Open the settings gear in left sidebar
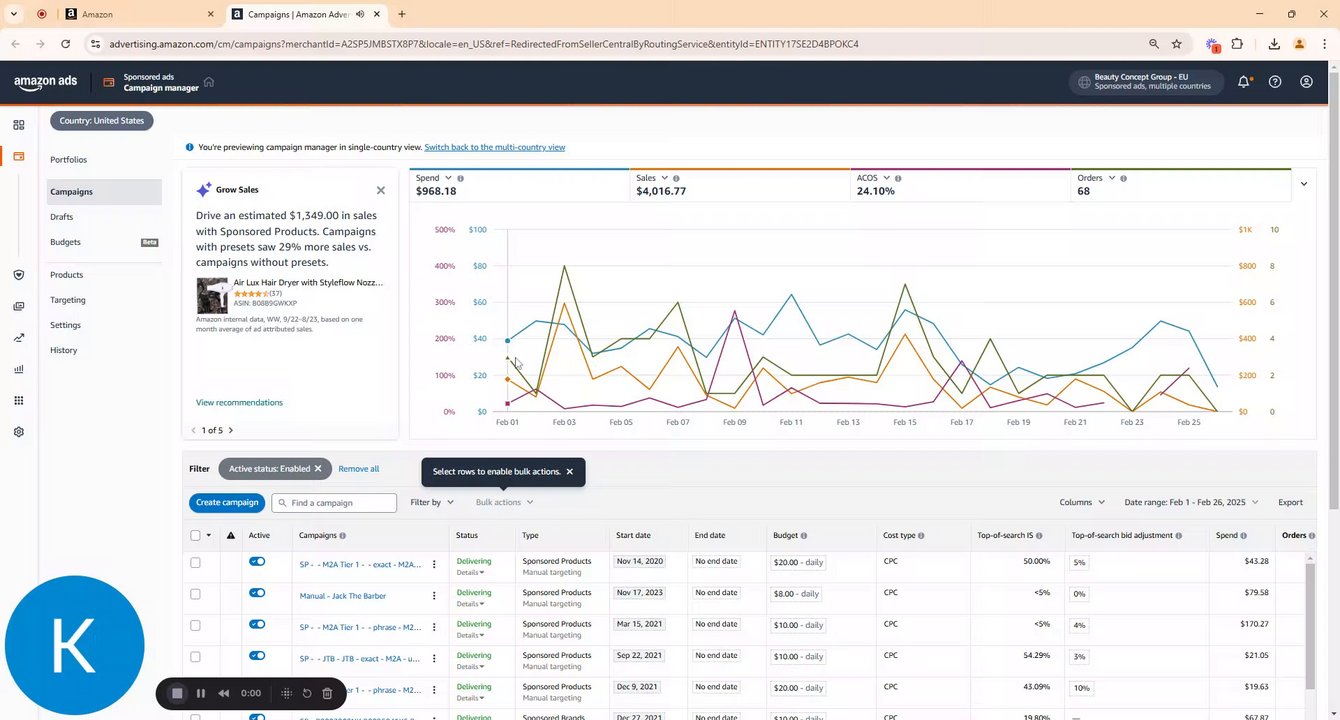The height and width of the screenshot is (720, 1340). pyautogui.click(x=18, y=432)
